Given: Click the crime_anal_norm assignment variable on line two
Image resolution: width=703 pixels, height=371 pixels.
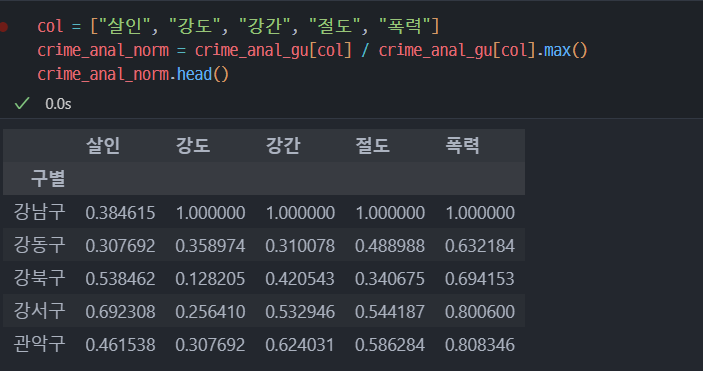Looking at the screenshot, I should point(103,51).
